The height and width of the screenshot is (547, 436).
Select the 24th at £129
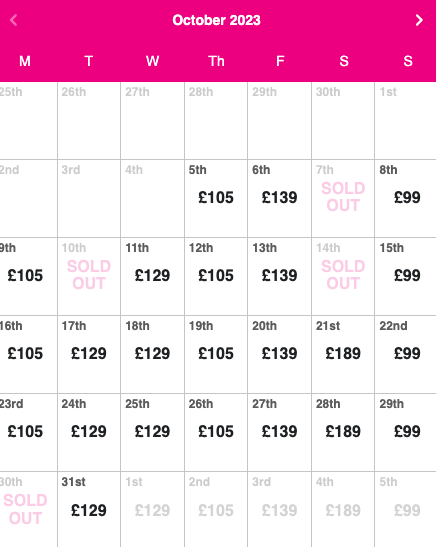89,433
